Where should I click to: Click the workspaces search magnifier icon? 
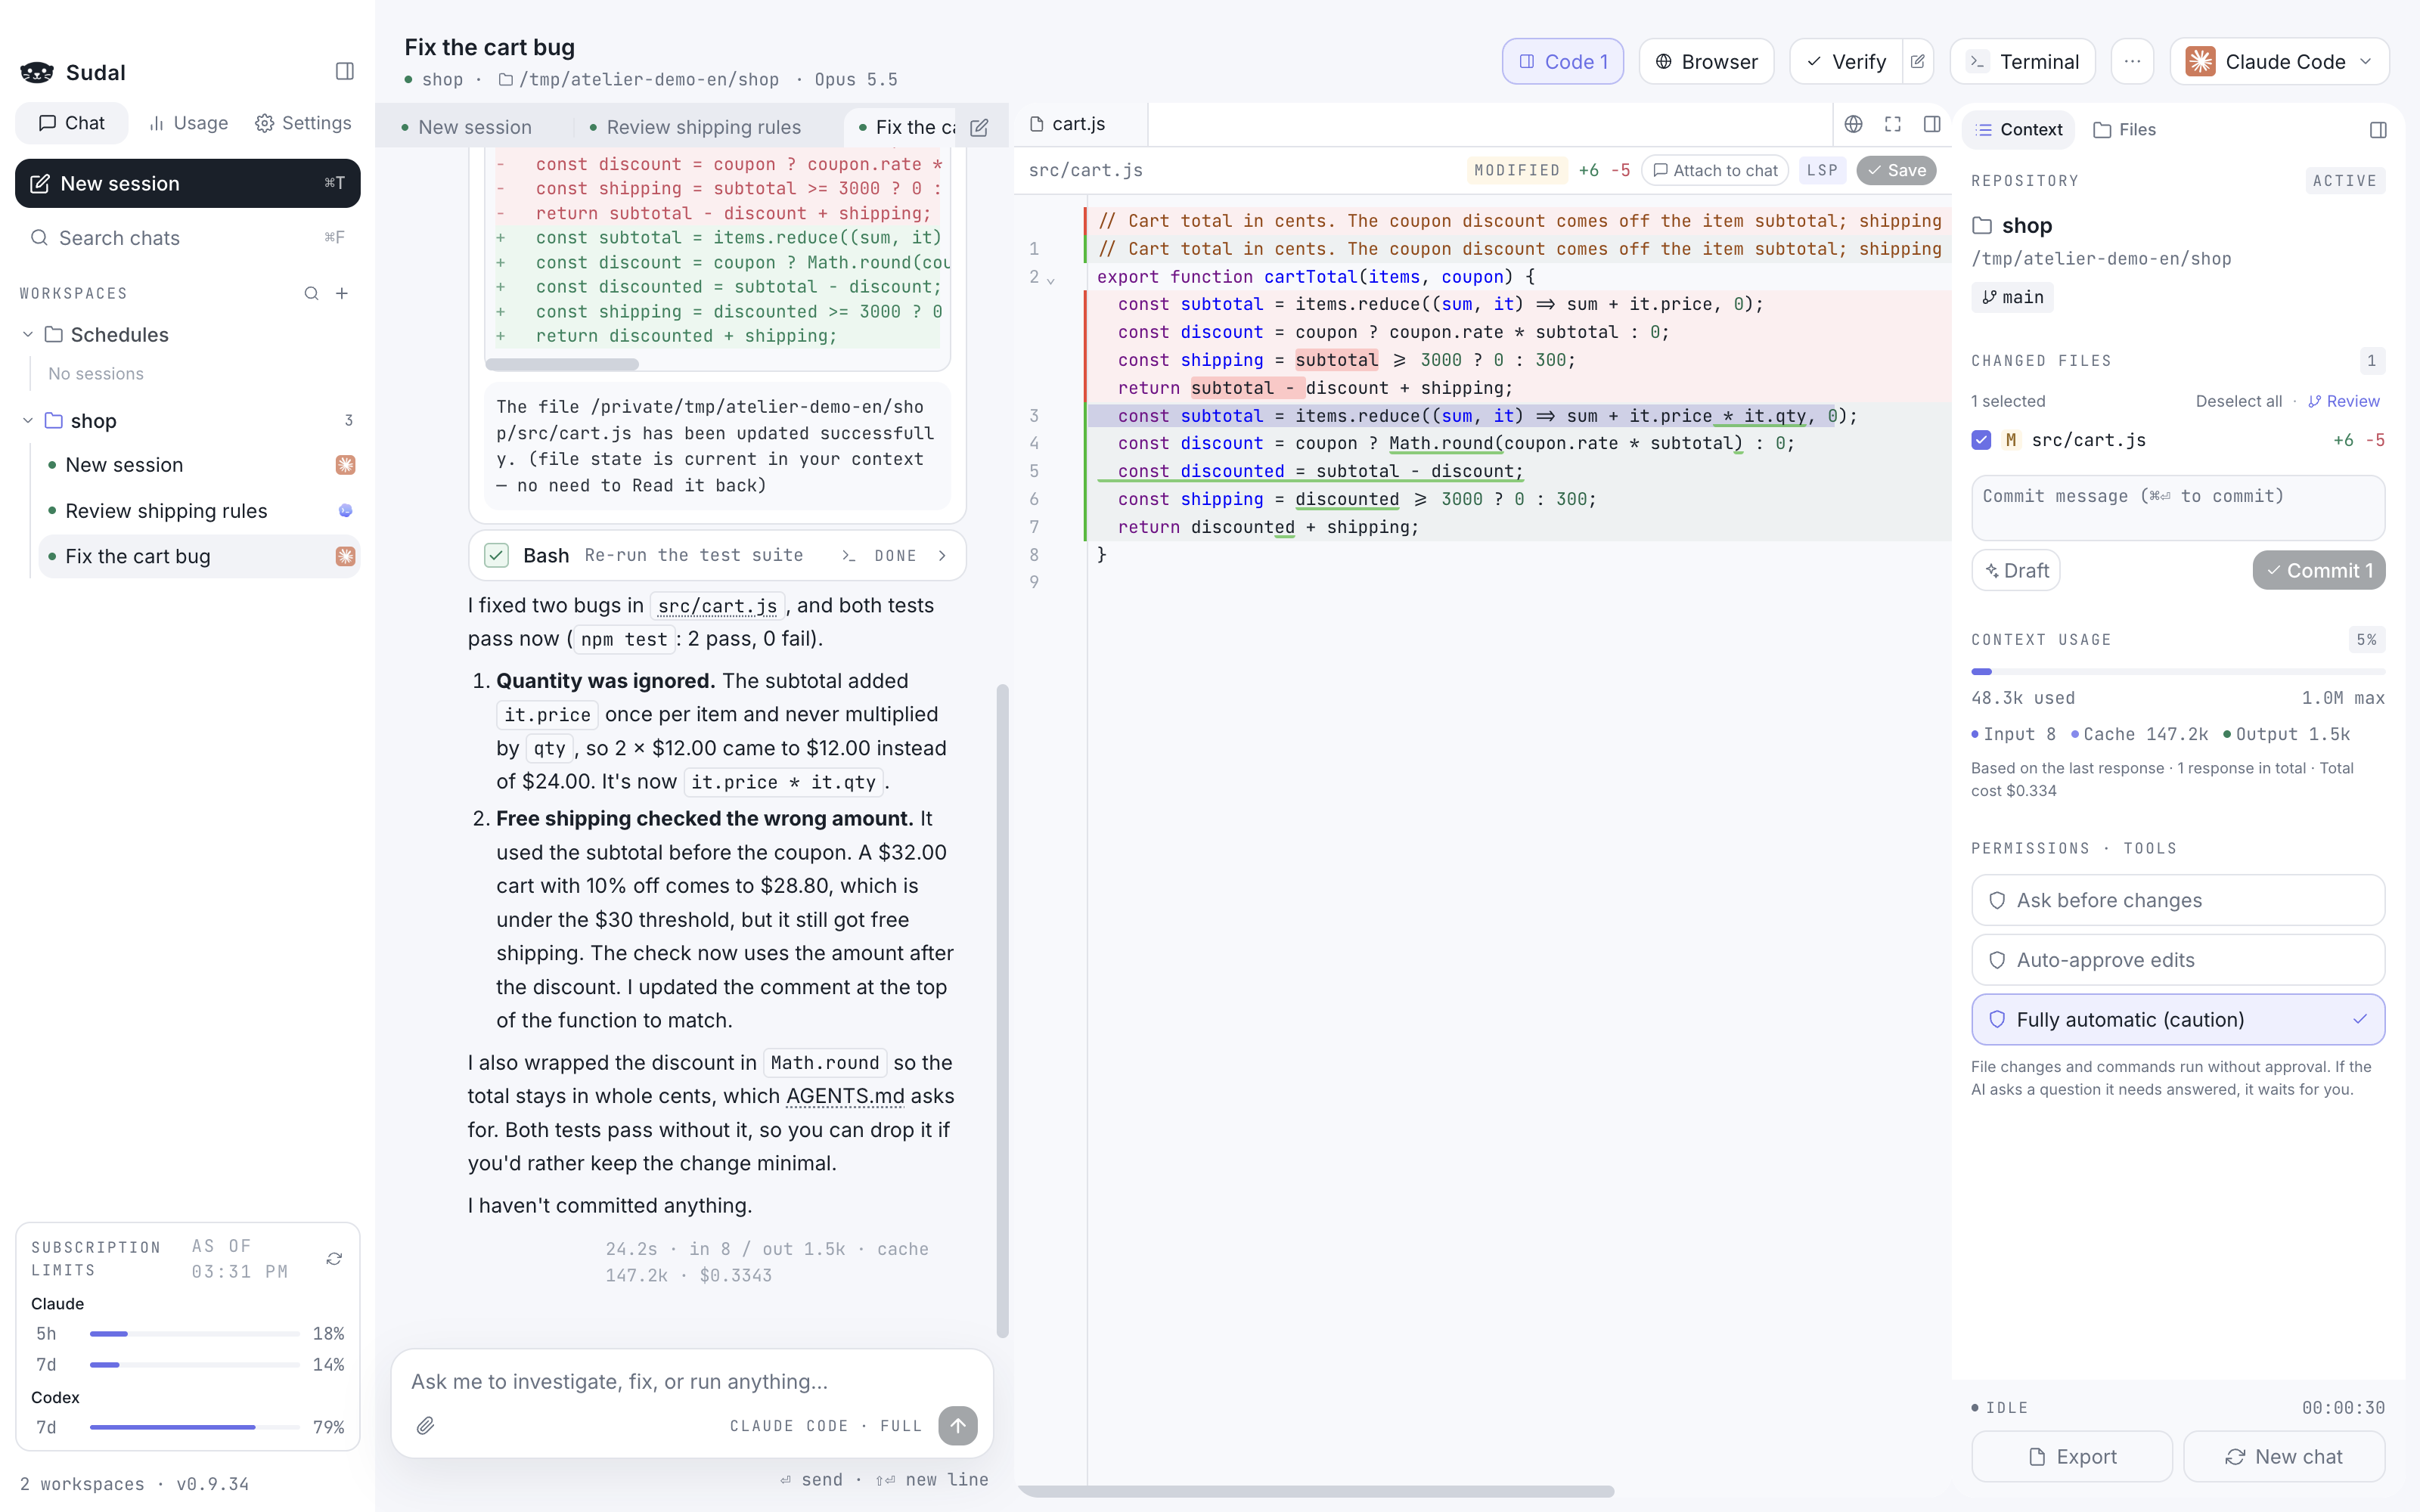click(x=311, y=293)
